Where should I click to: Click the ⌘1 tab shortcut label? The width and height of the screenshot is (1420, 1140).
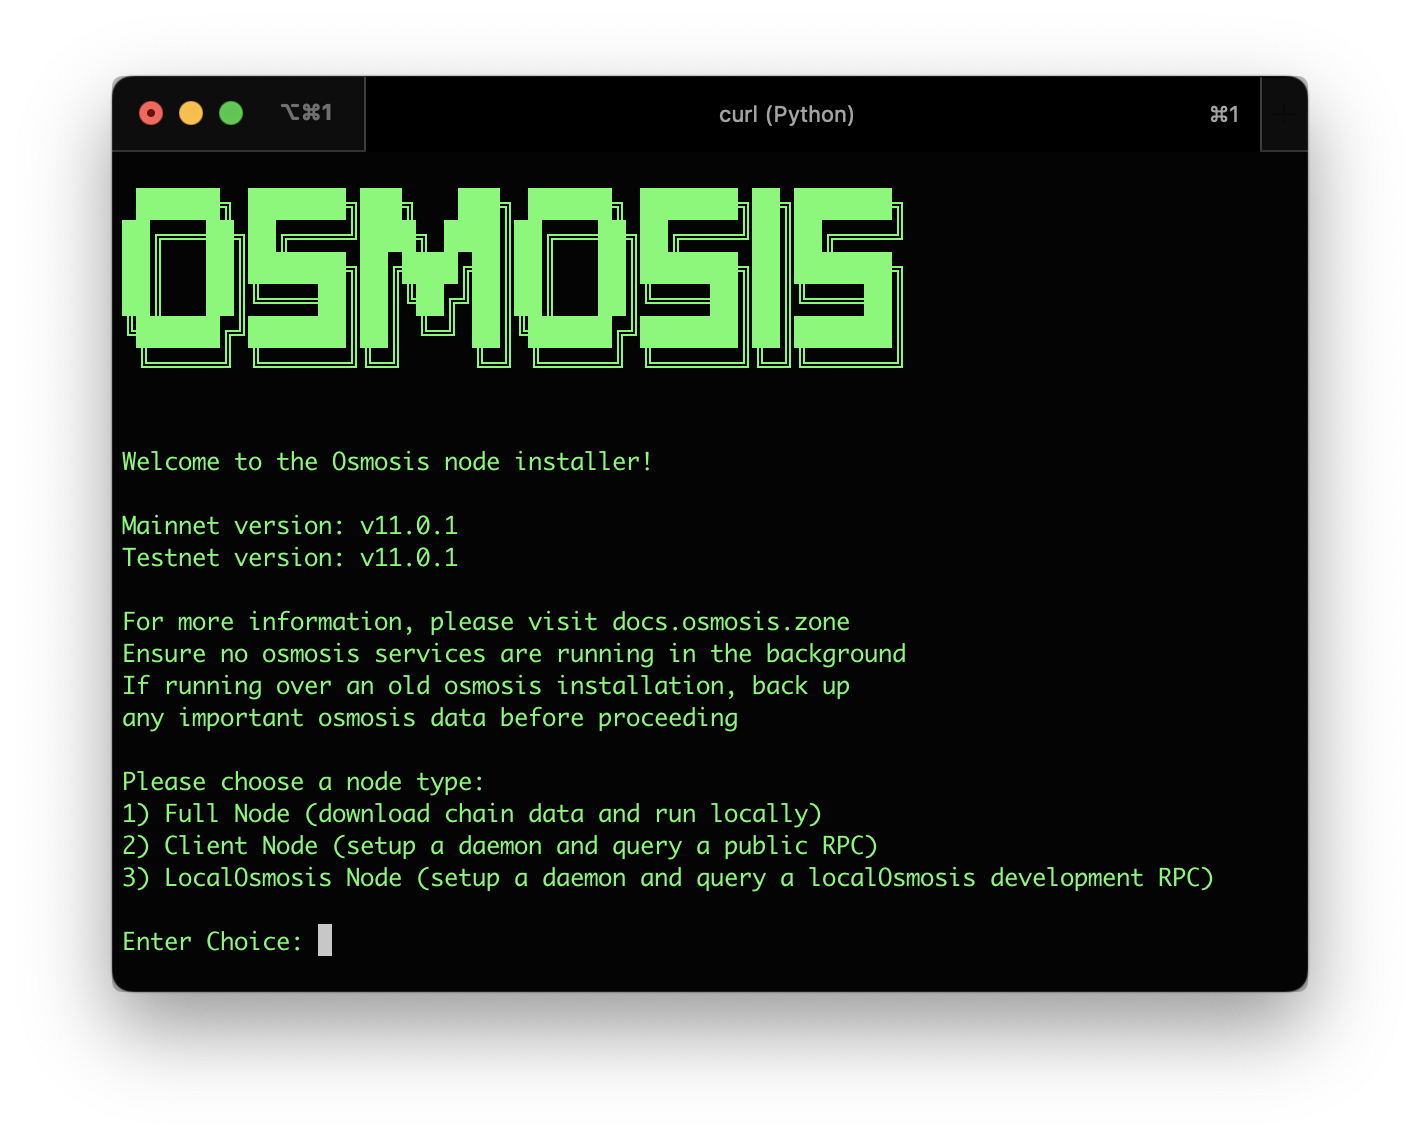[x=1224, y=115]
